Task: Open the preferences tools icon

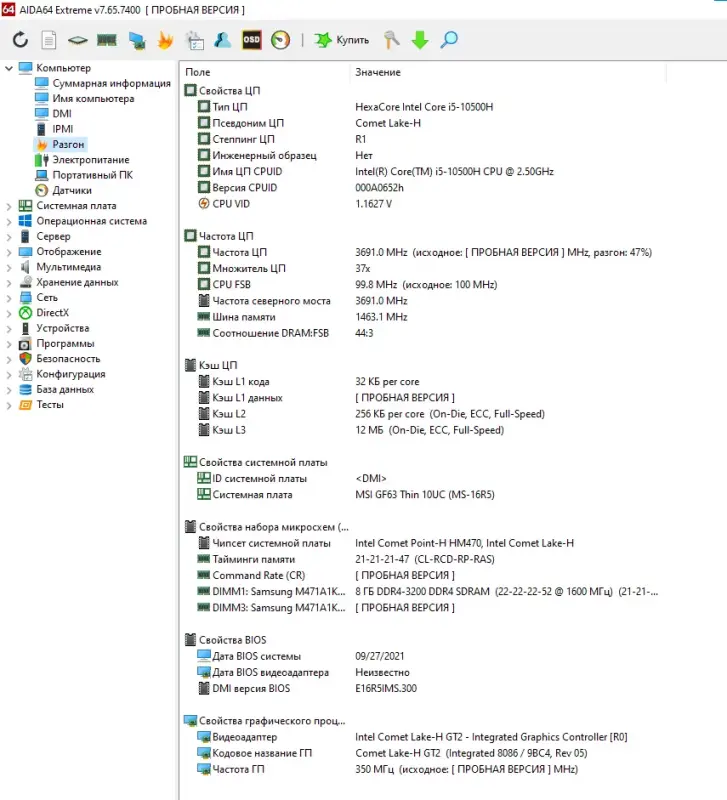Action: (391, 40)
